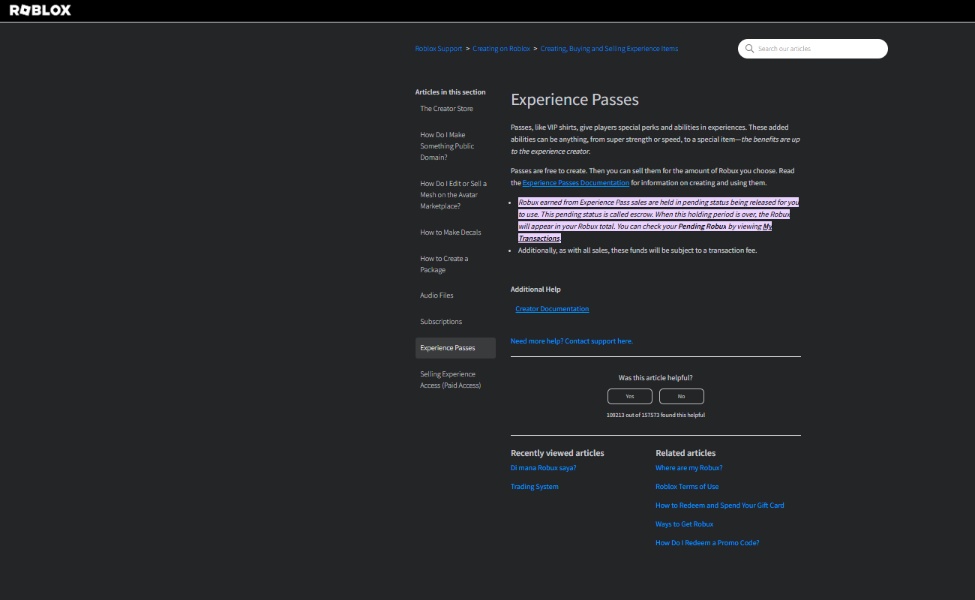
Task: Select Audio Files in sidebar
Action: [437, 295]
